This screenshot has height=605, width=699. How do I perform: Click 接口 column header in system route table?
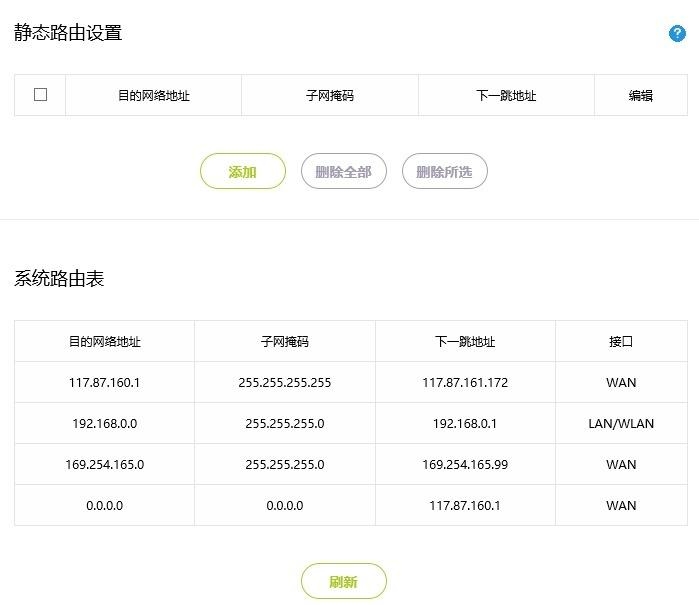pyautogui.click(x=621, y=342)
